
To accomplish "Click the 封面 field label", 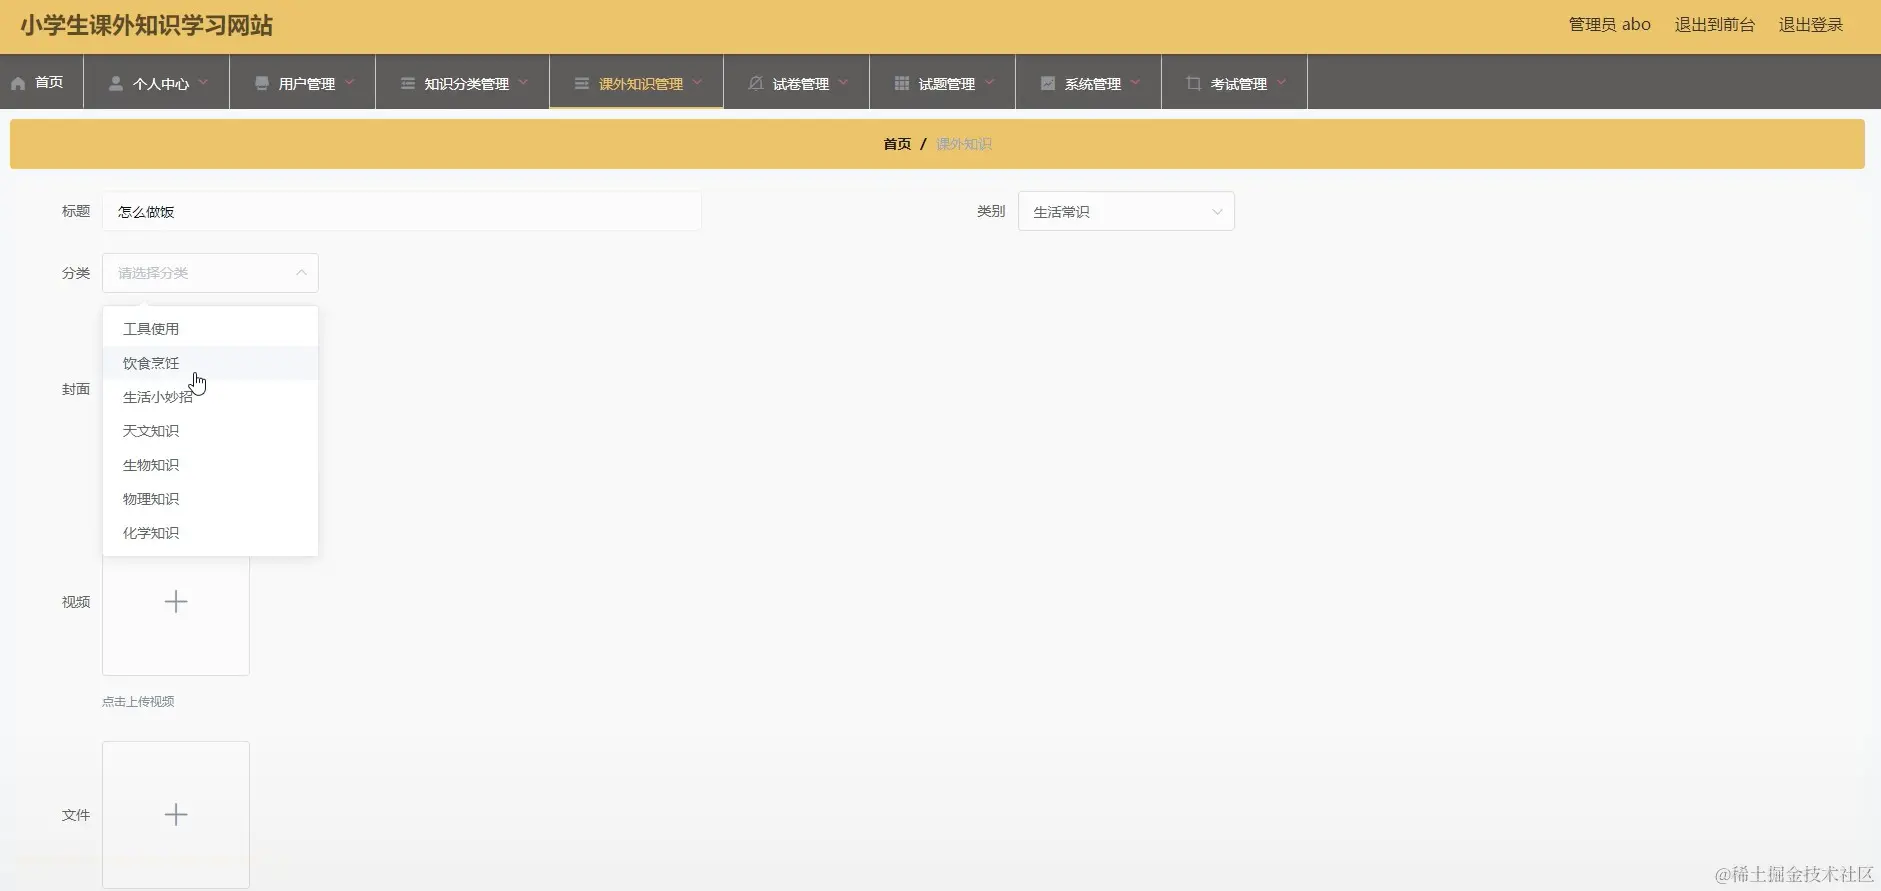I will [76, 389].
